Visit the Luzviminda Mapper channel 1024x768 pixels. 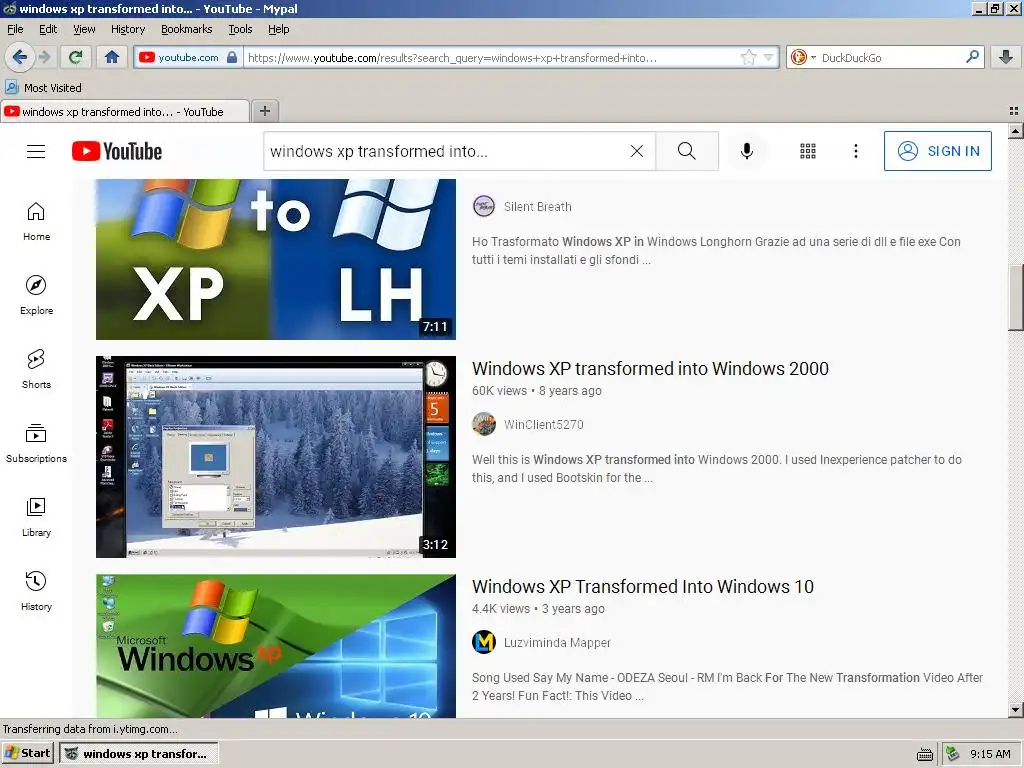pos(557,643)
